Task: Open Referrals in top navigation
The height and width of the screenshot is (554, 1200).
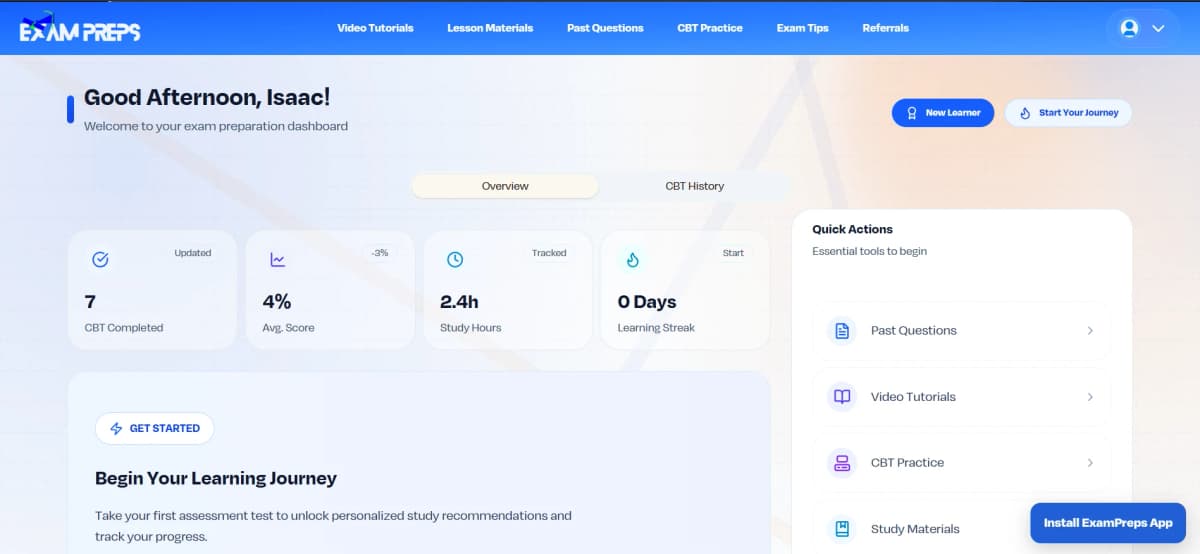Action: (886, 28)
